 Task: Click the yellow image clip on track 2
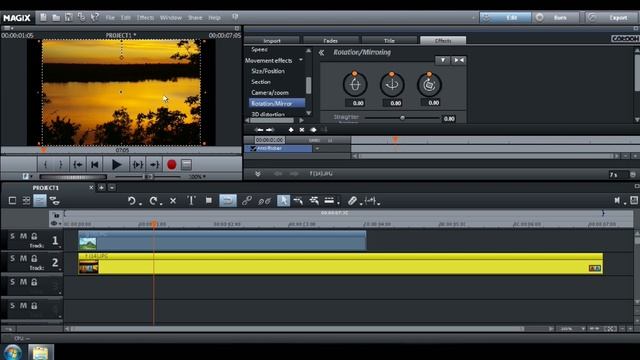pos(340,264)
